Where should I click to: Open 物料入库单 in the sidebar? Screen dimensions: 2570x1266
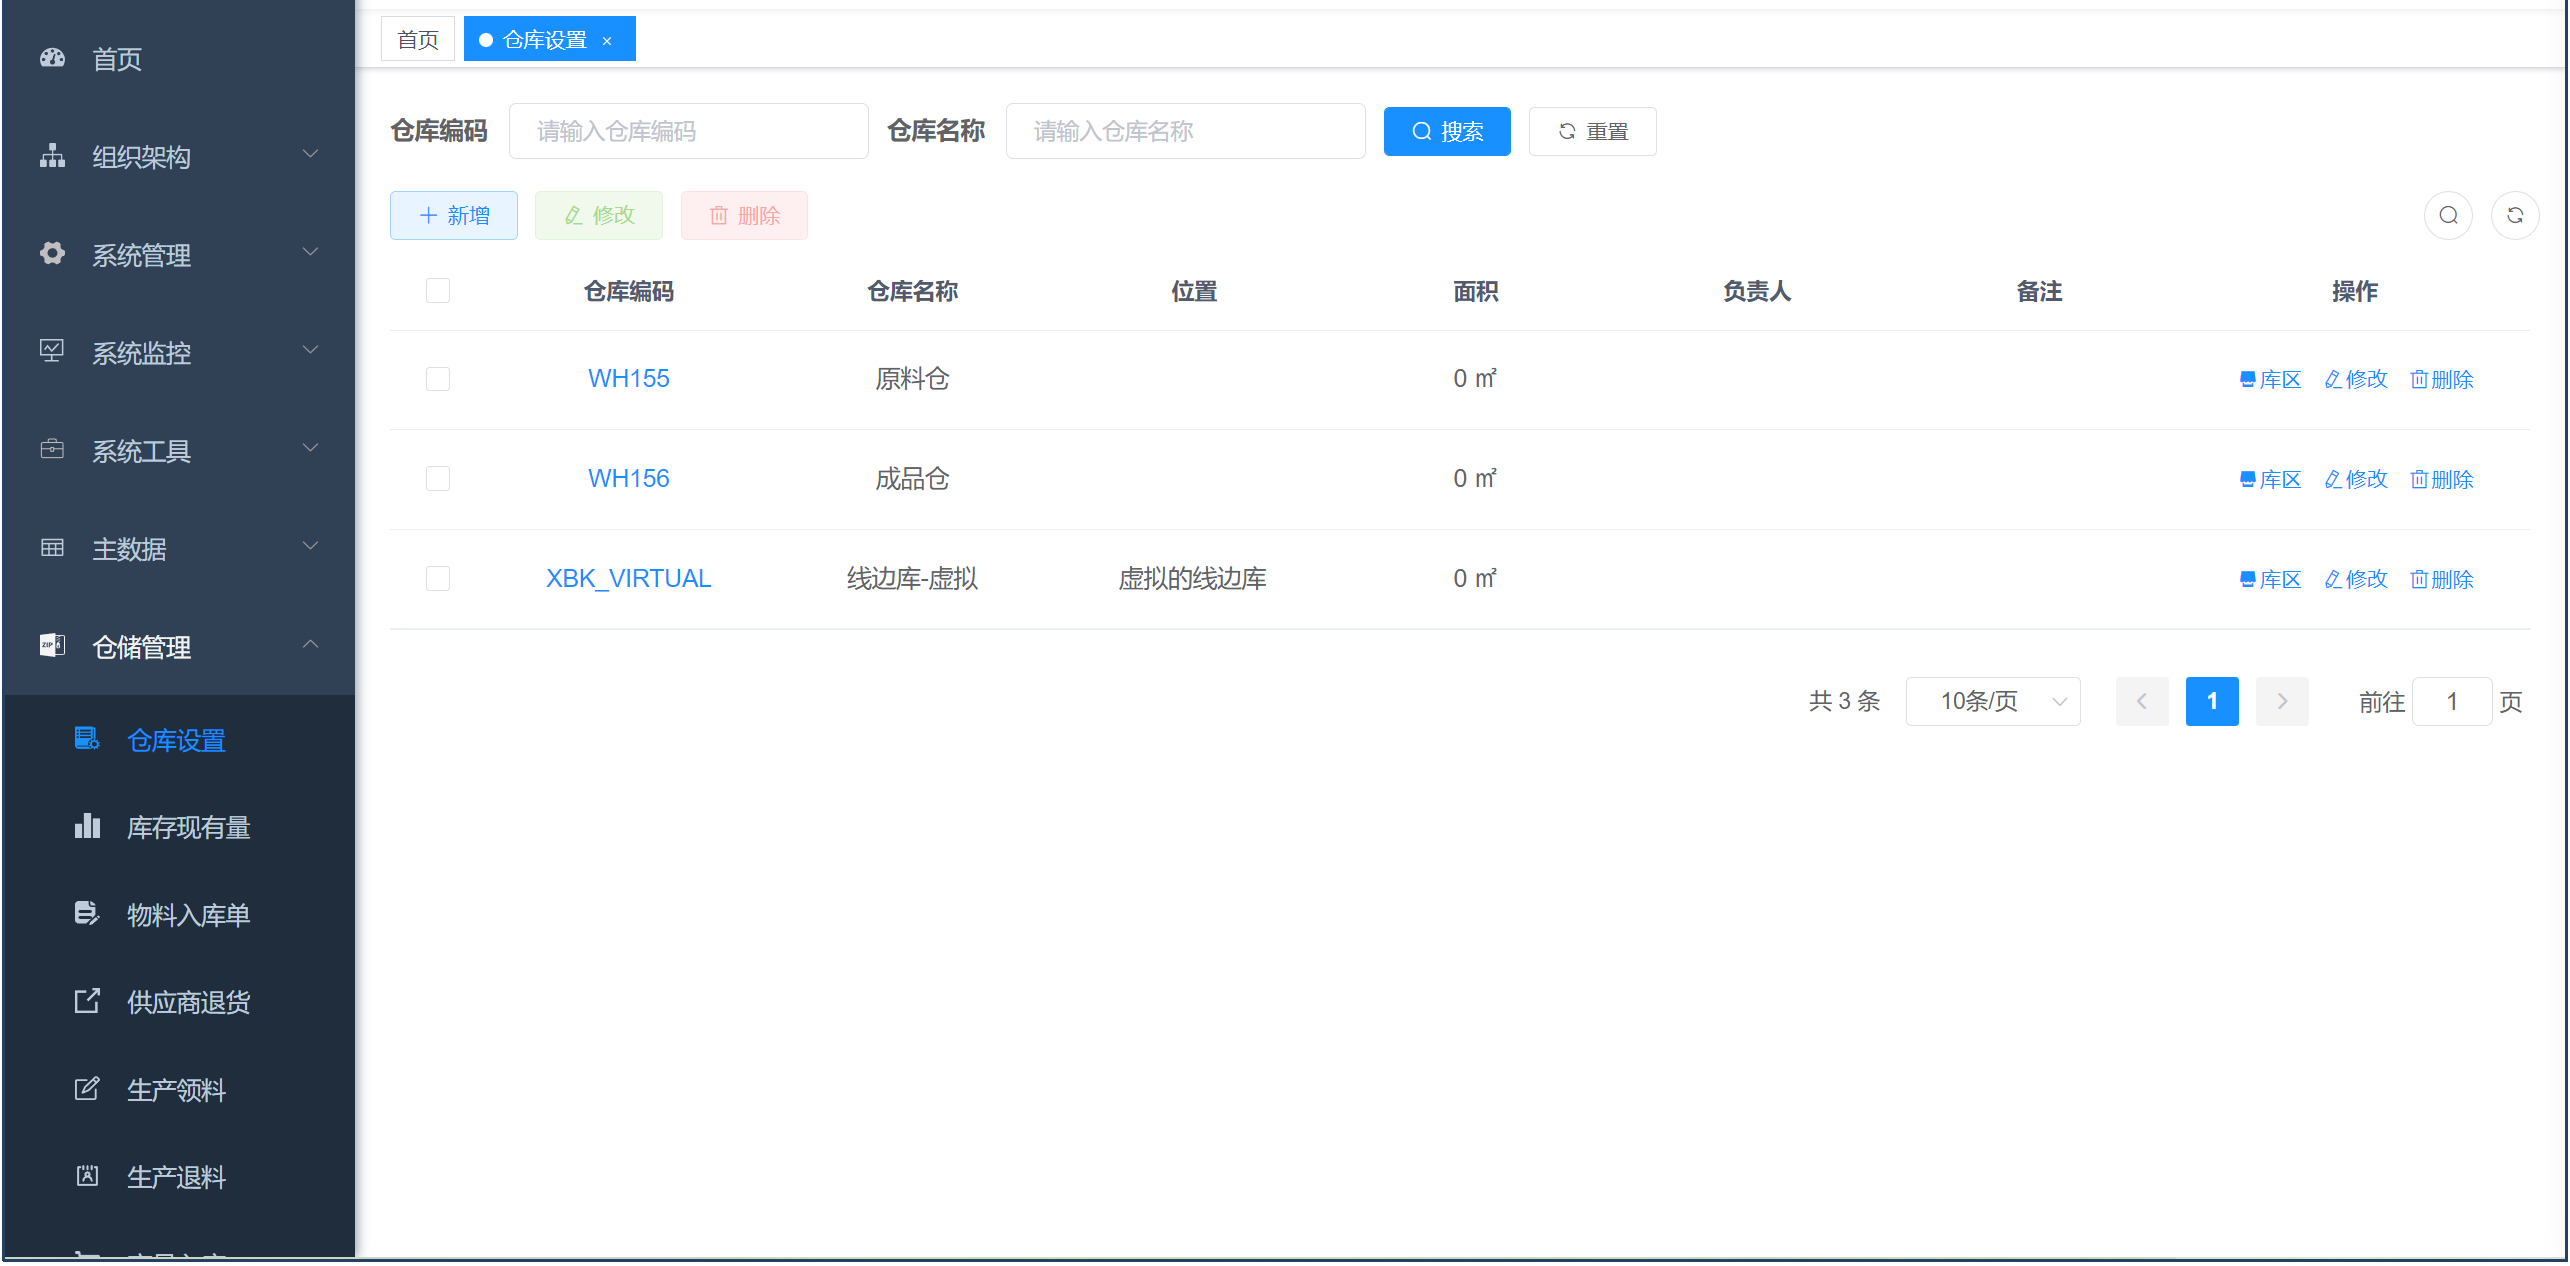point(188,915)
